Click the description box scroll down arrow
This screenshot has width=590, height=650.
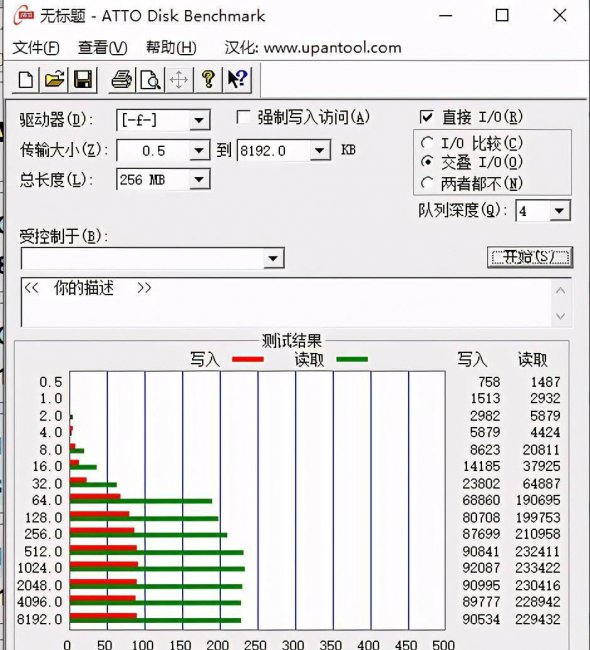coord(561,317)
